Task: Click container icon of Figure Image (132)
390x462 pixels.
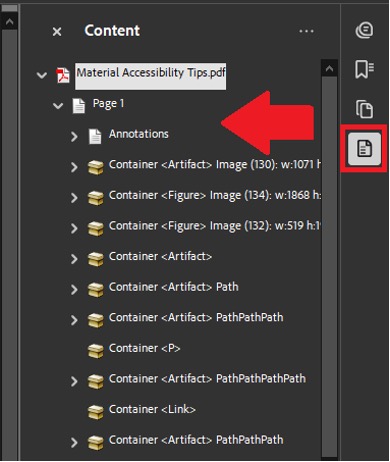Action: click(x=96, y=229)
